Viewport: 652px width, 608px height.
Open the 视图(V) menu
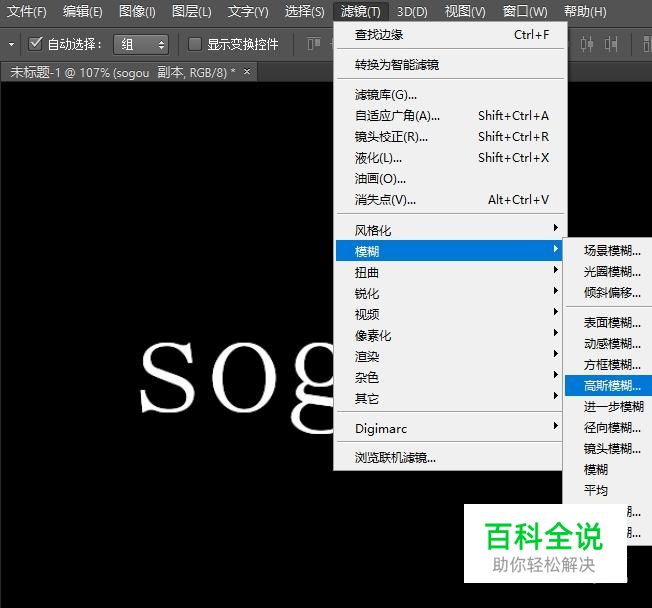point(465,11)
